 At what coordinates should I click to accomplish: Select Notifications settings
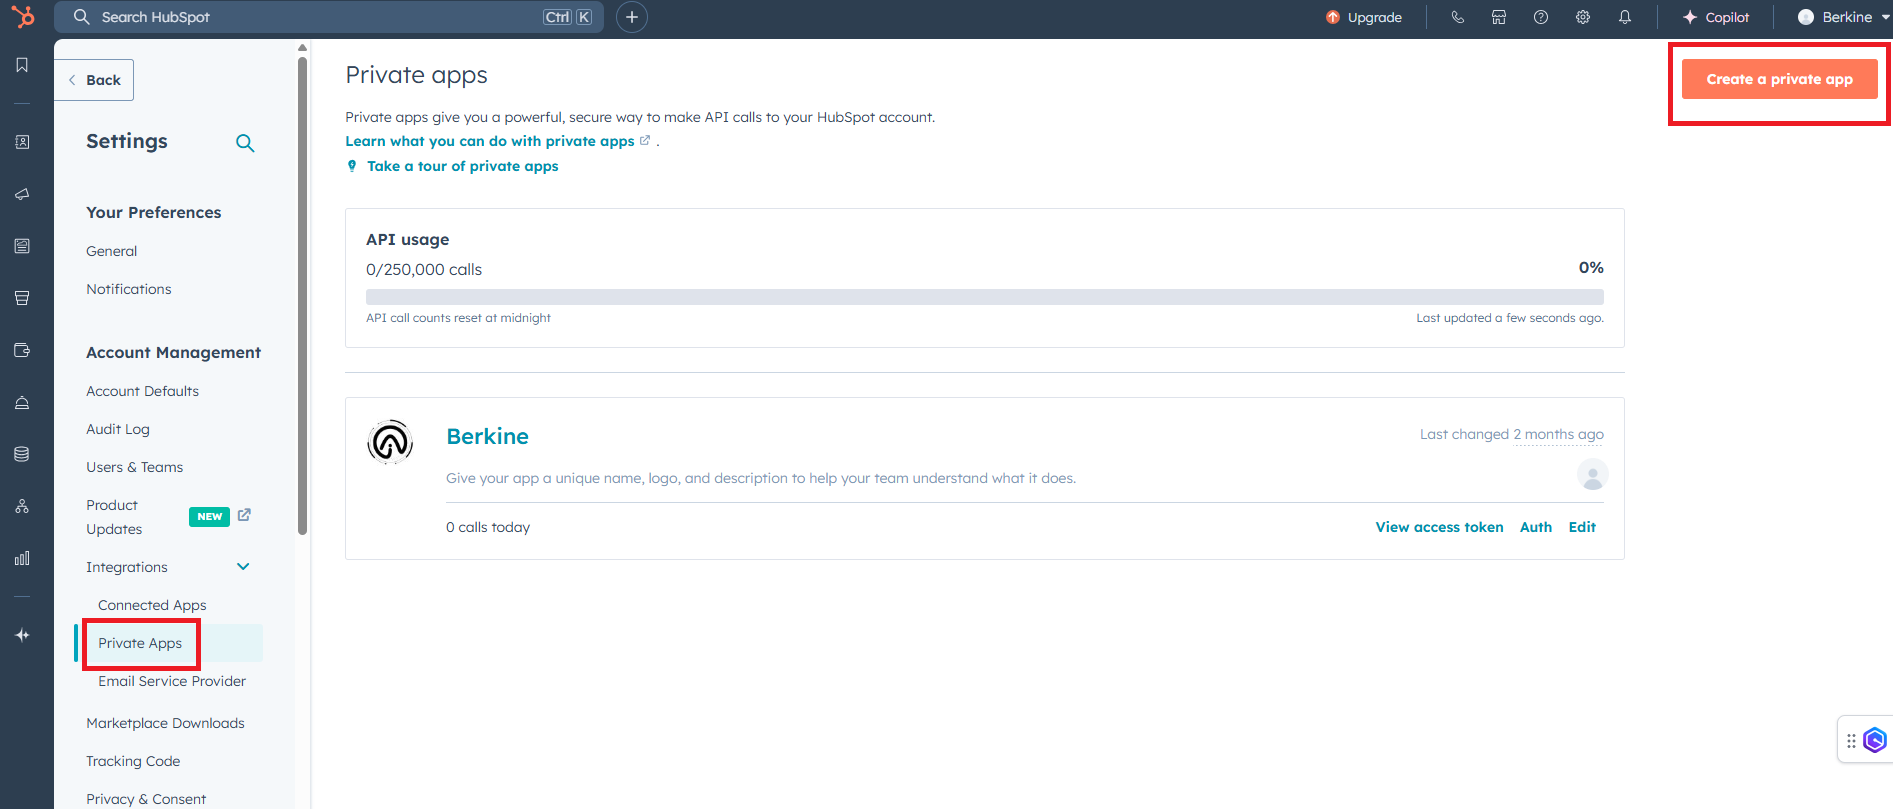[129, 289]
